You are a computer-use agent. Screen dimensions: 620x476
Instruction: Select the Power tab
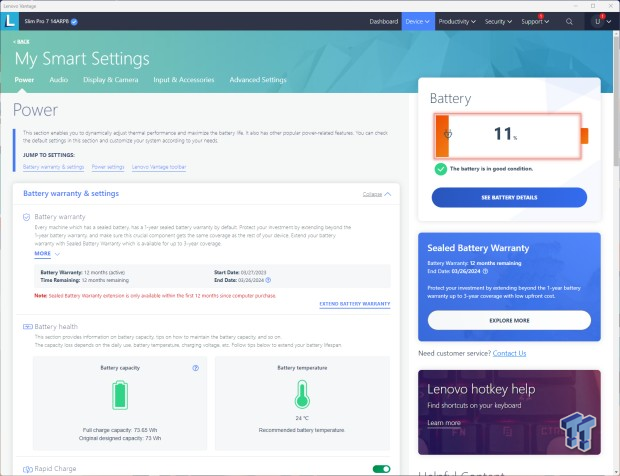pos(24,80)
